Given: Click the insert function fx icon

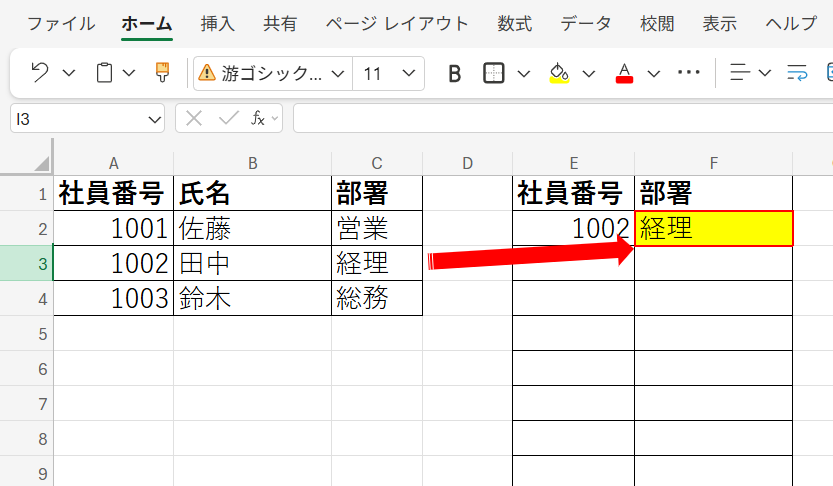Looking at the screenshot, I should tap(258, 119).
